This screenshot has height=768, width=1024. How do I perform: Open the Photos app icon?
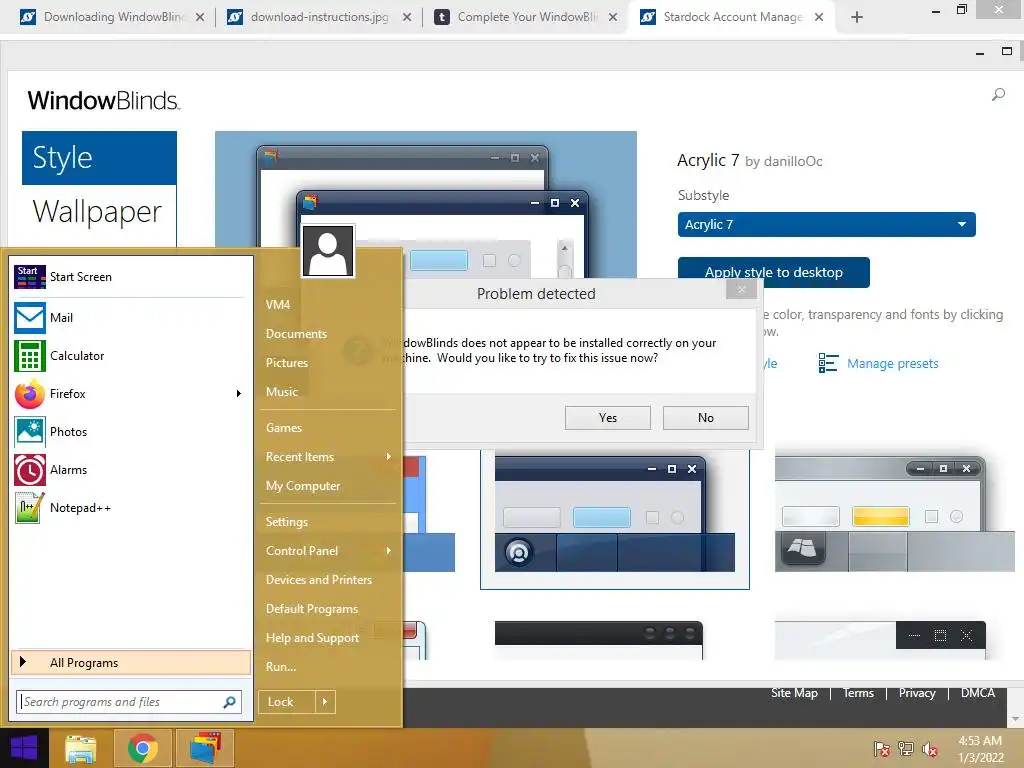(29, 432)
